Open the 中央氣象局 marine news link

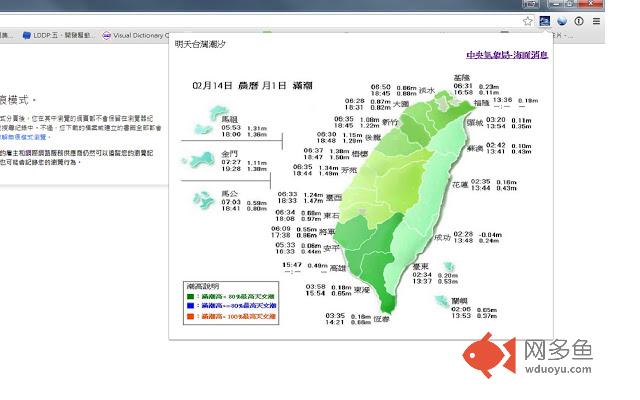pyautogui.click(x=507, y=55)
